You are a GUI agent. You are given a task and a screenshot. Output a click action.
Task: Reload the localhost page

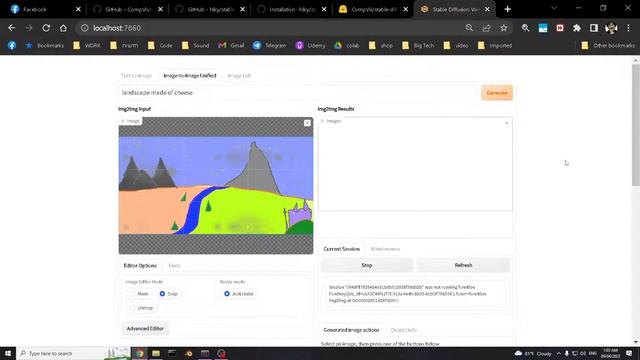(46, 28)
